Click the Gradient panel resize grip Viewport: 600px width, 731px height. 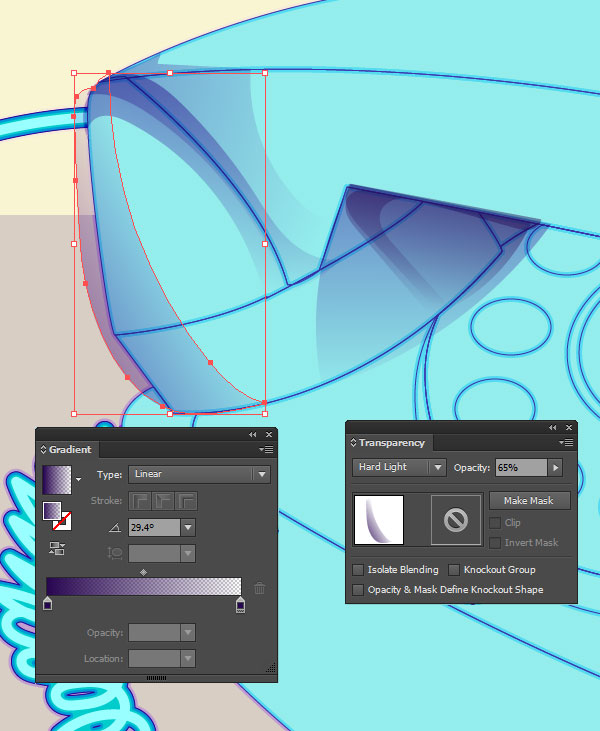[271, 668]
